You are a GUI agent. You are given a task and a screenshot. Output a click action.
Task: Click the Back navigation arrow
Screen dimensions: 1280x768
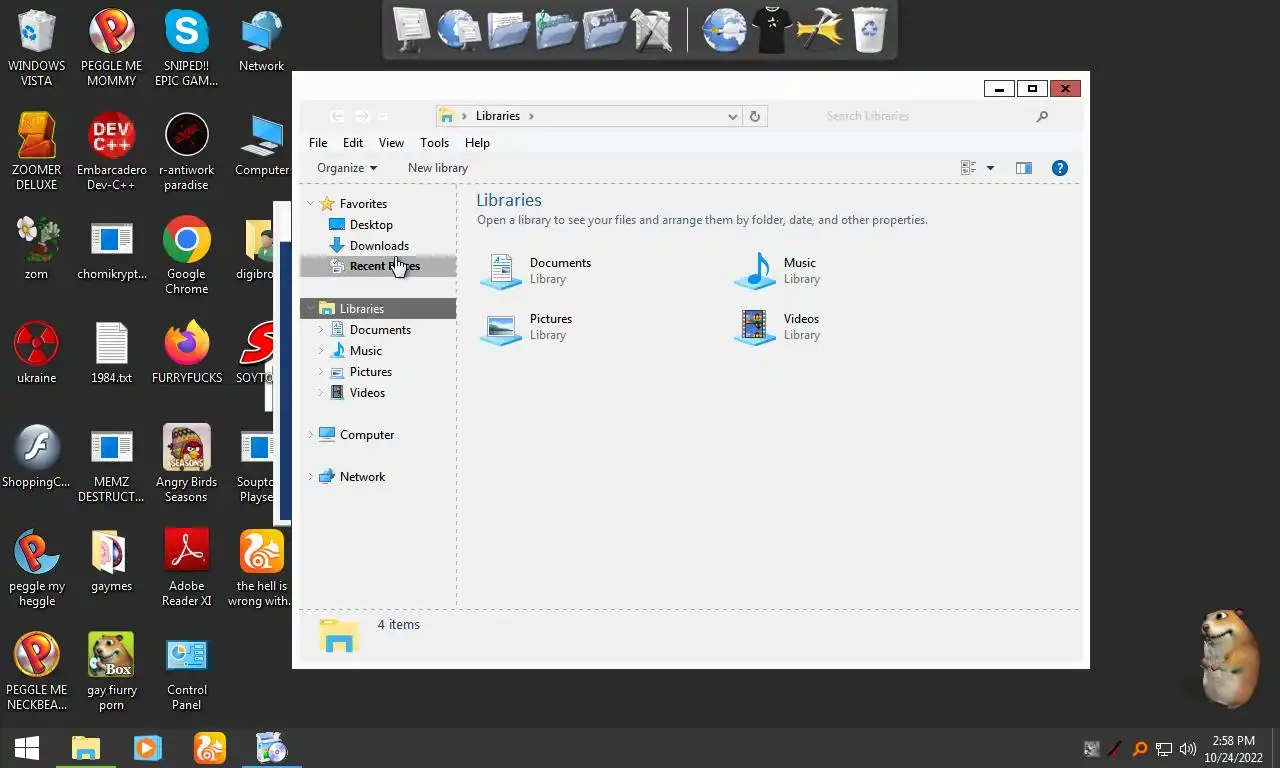(338, 116)
